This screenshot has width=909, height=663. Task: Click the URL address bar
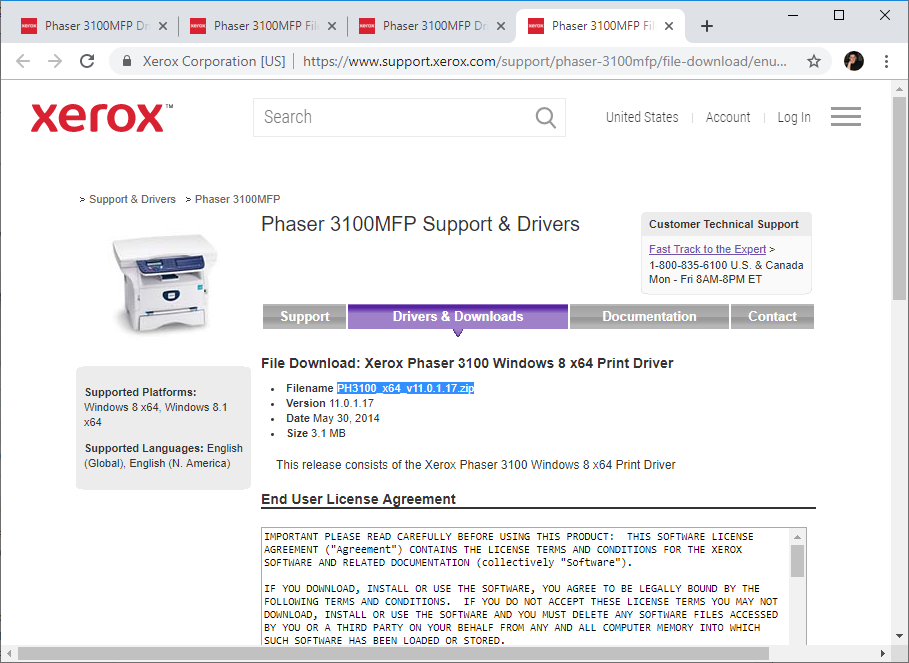(x=545, y=61)
